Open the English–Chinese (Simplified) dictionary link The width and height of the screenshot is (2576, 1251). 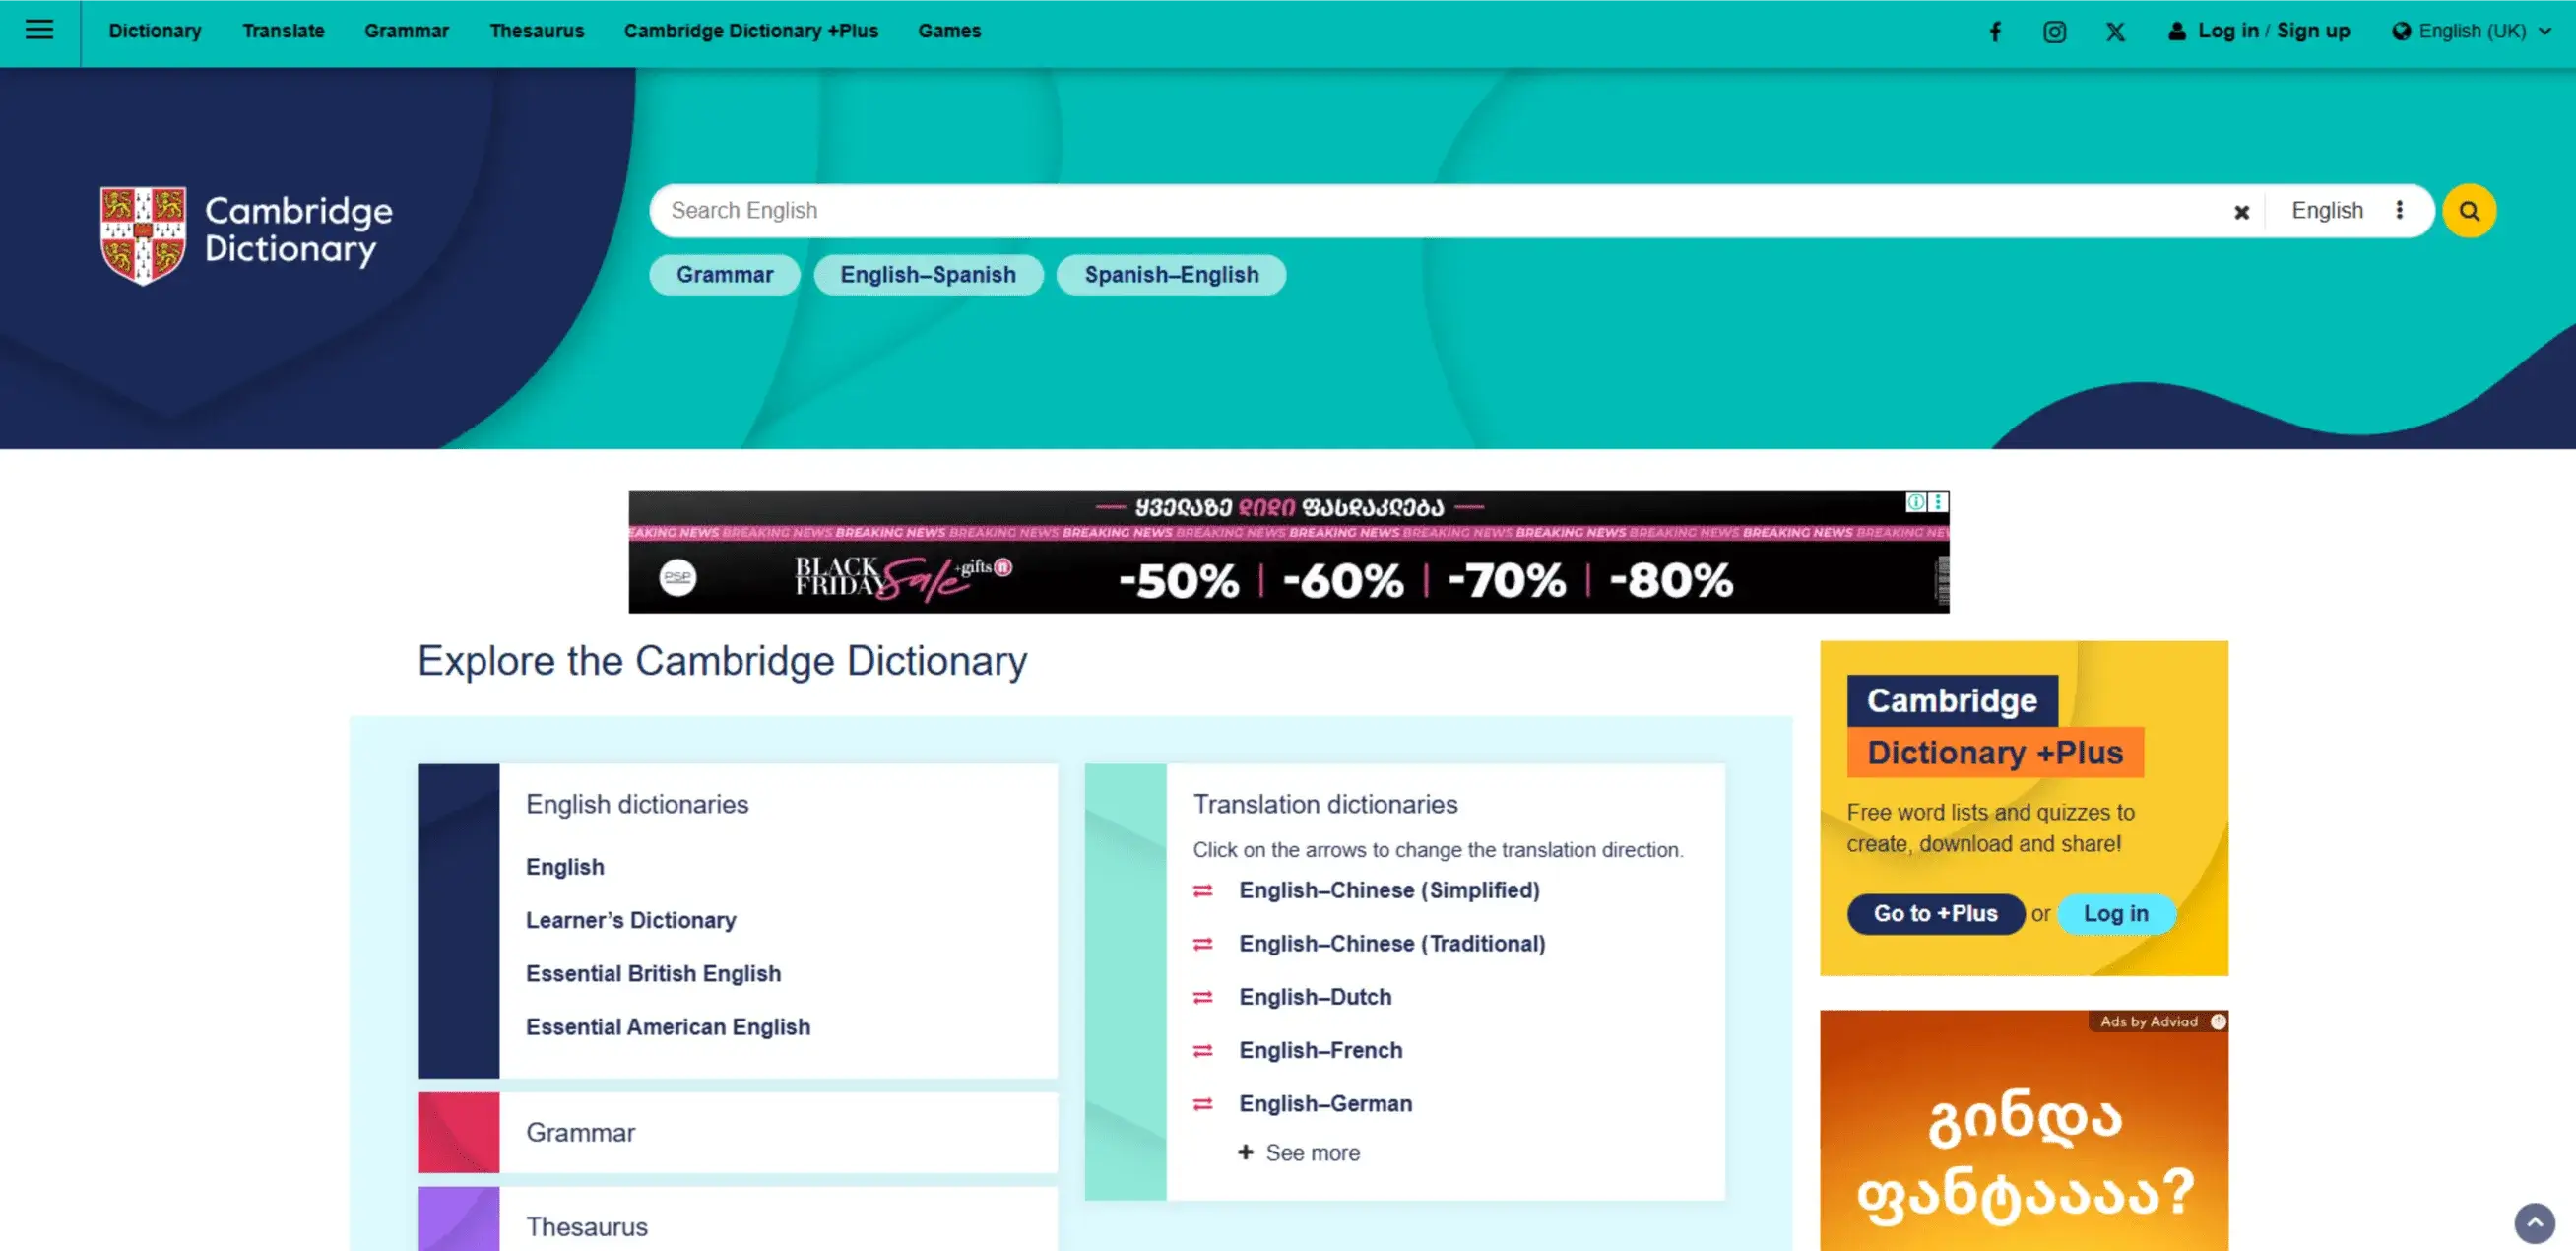point(1389,890)
